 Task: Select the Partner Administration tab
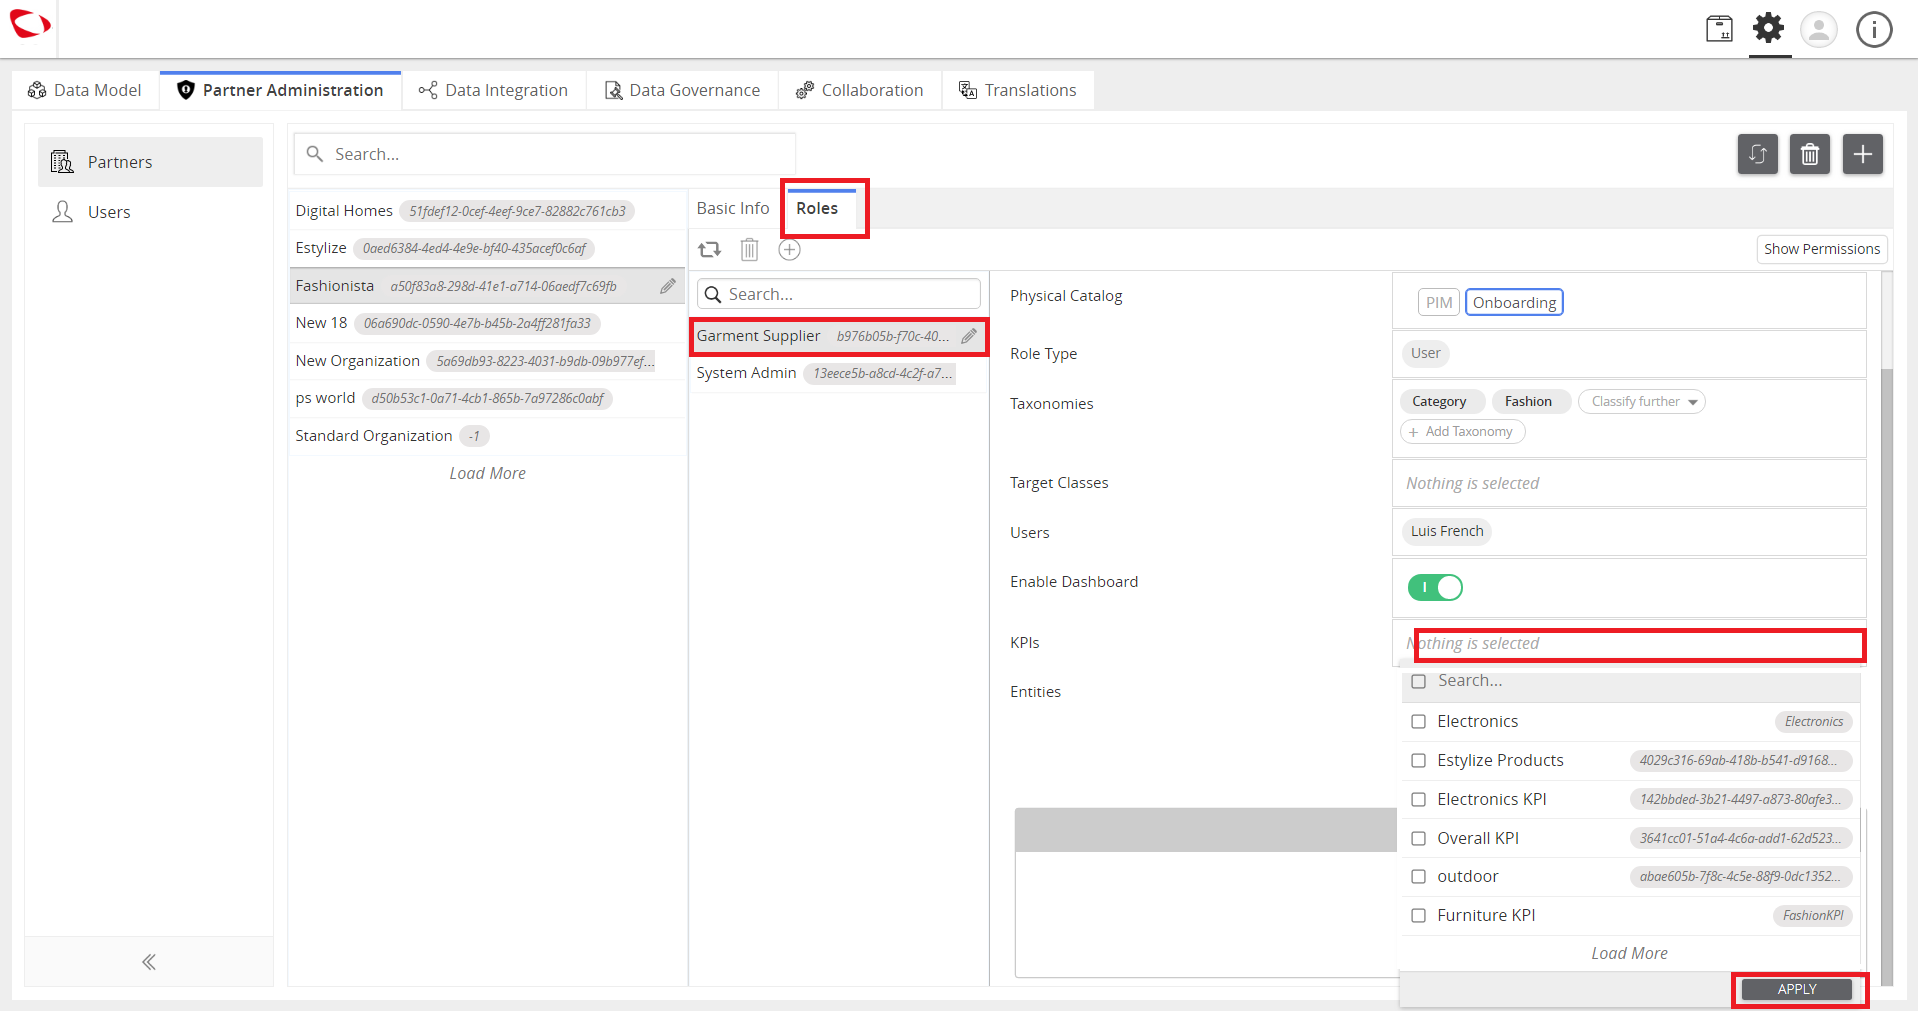[280, 90]
